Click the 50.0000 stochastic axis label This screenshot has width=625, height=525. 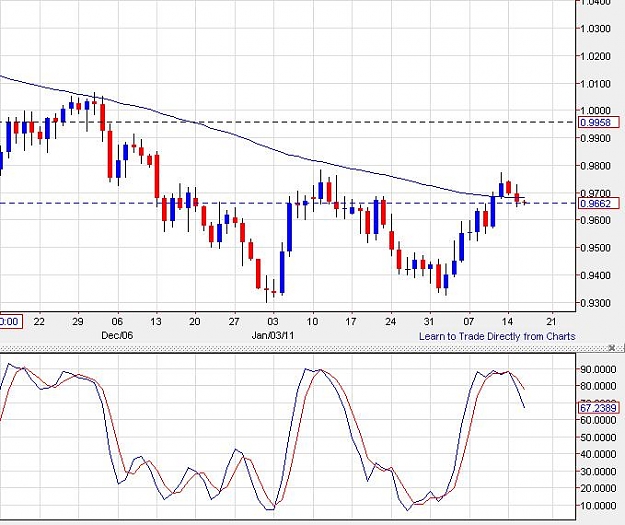(598, 437)
